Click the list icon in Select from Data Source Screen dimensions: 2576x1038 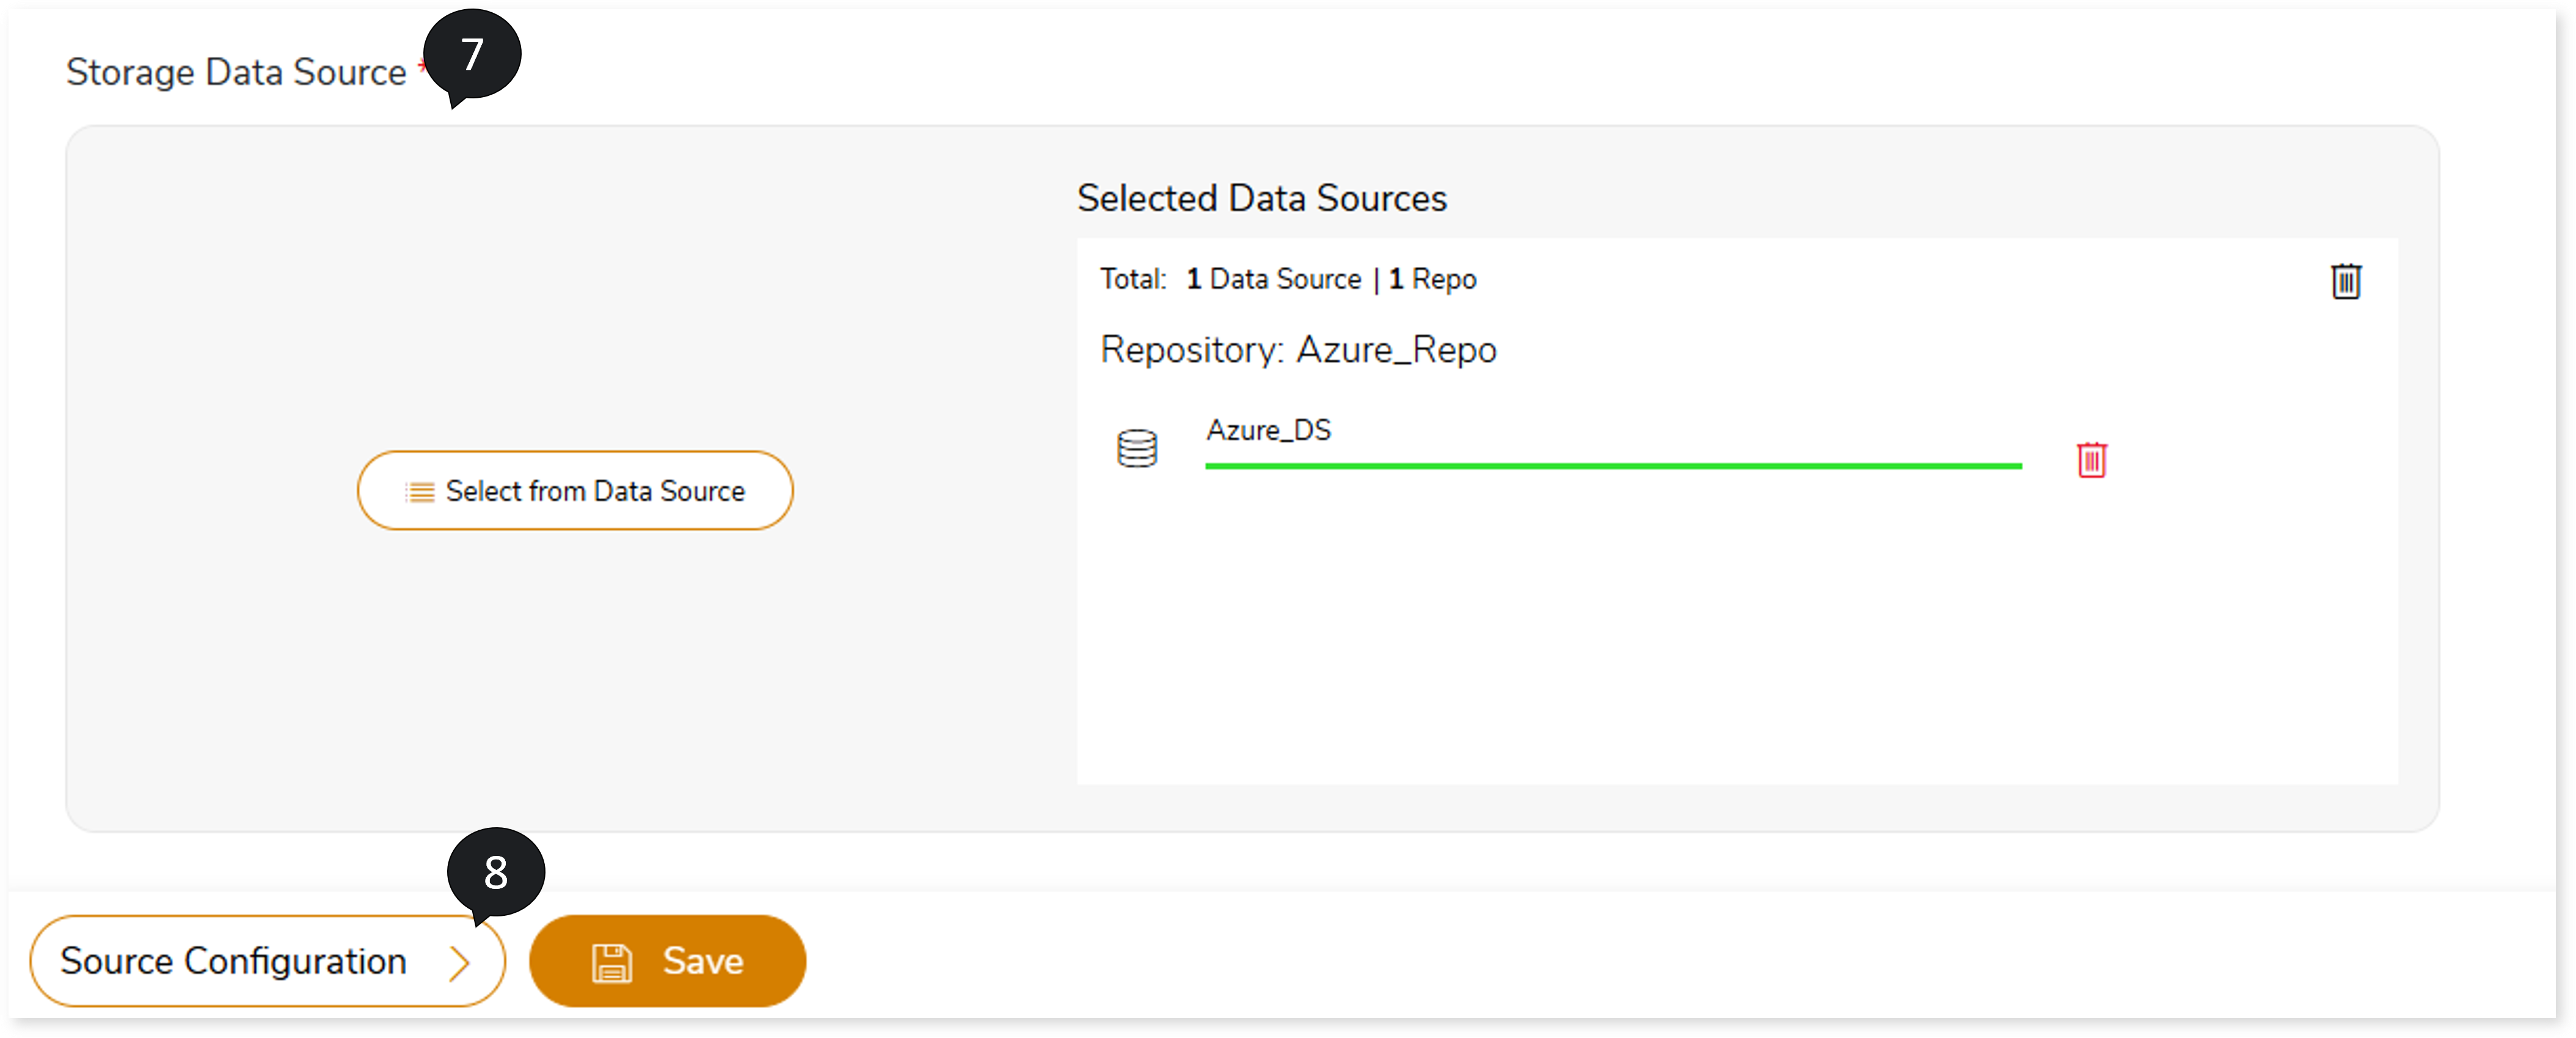pos(420,492)
